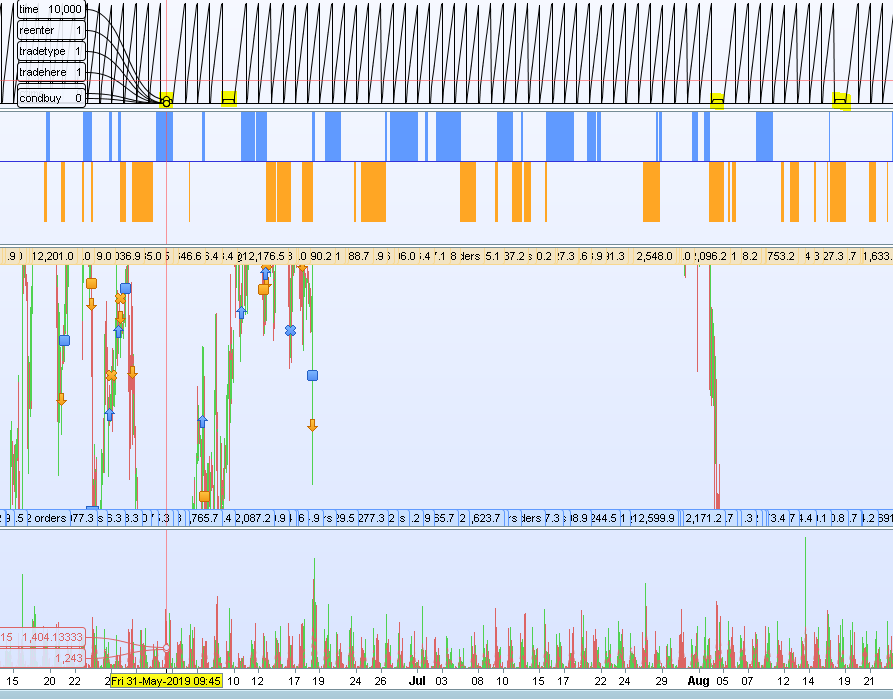Click the wide blue bar above Jul 15-17
The width and height of the screenshot is (893, 699).
(x=560, y=137)
